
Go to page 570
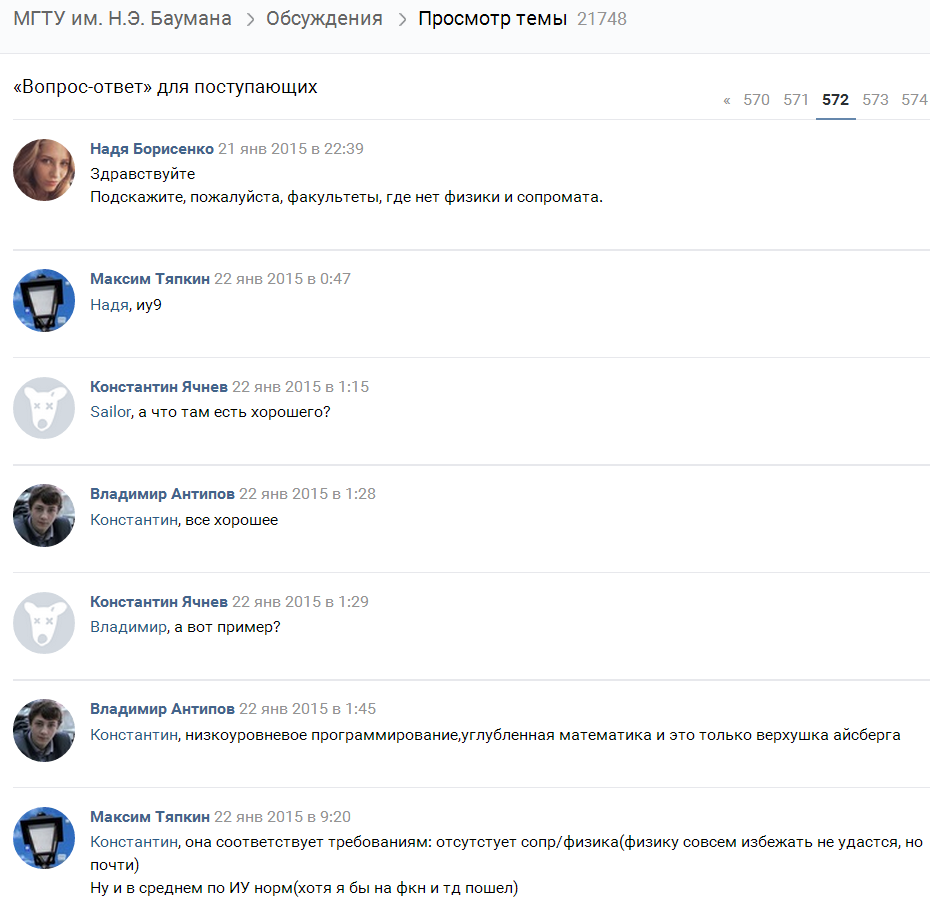756,100
